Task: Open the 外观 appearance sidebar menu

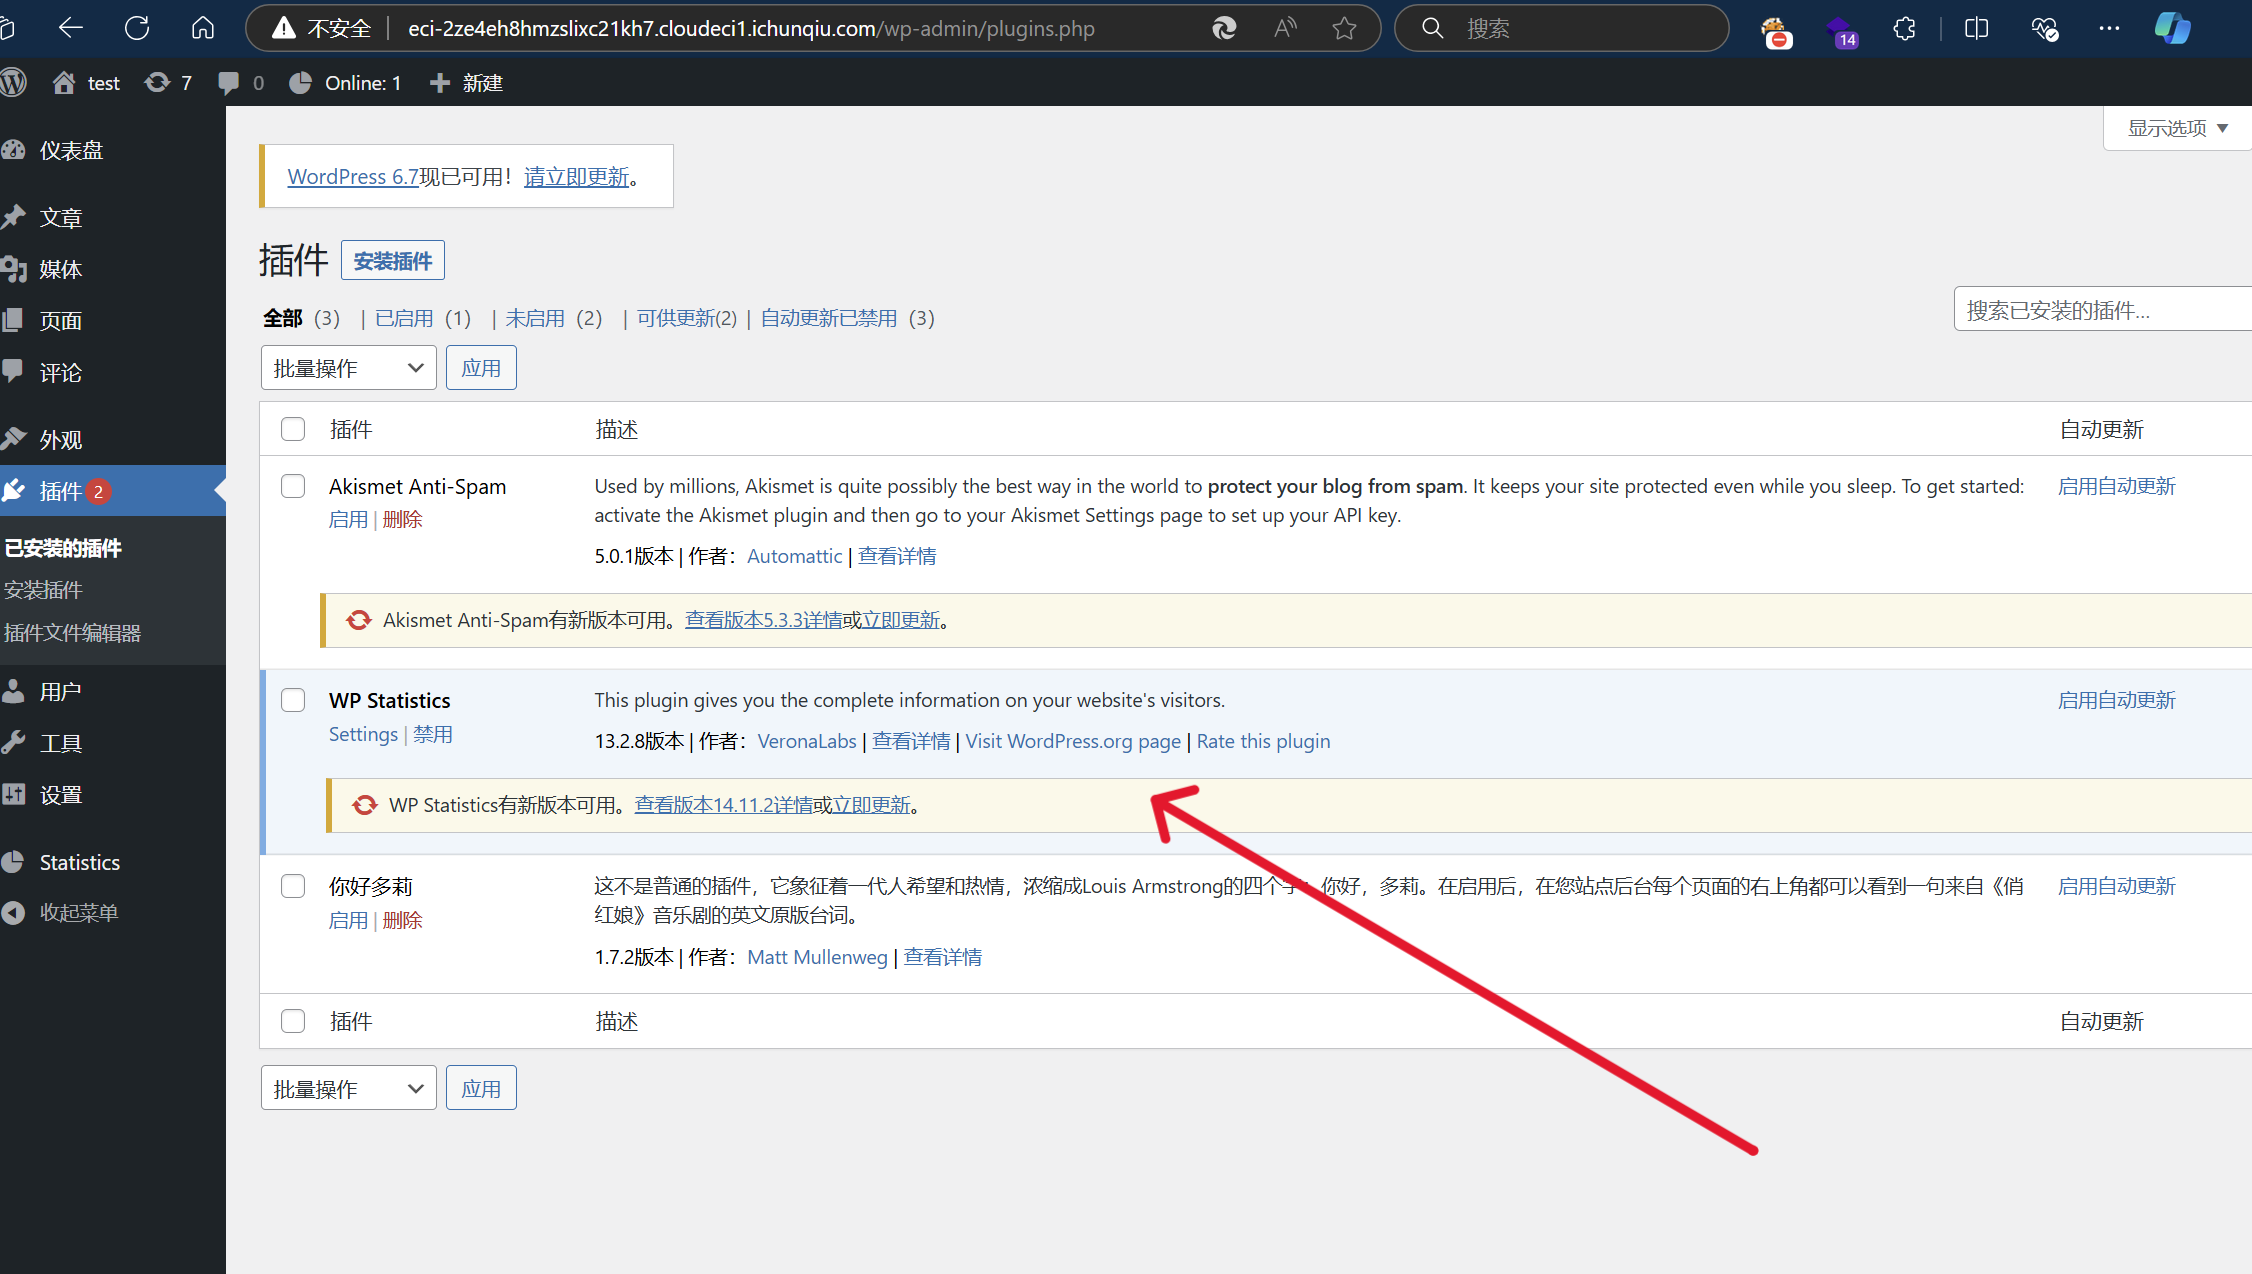Action: tap(60, 440)
